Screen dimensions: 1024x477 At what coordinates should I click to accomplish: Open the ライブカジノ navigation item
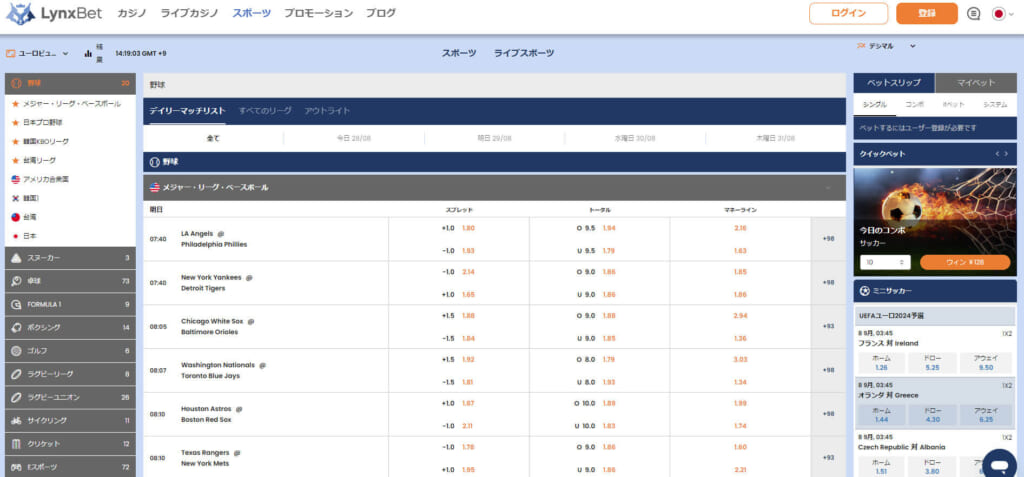tap(189, 13)
